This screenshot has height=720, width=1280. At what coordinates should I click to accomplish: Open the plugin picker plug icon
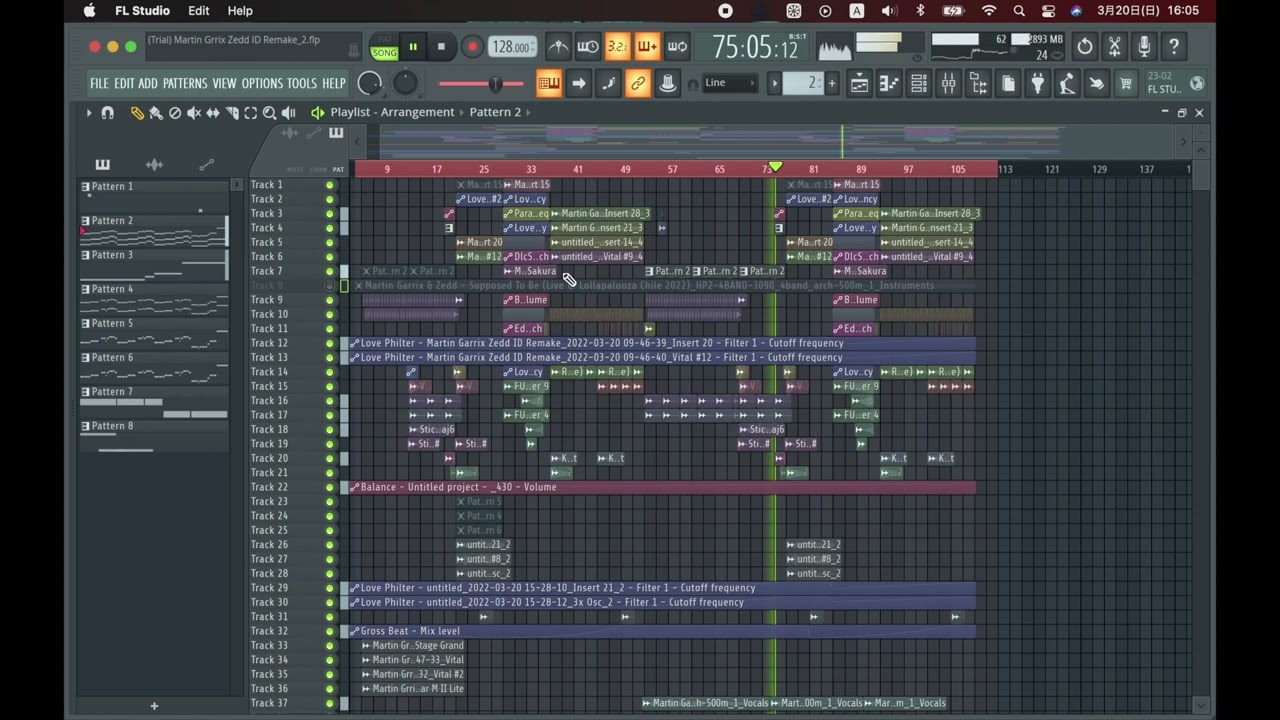1038,84
